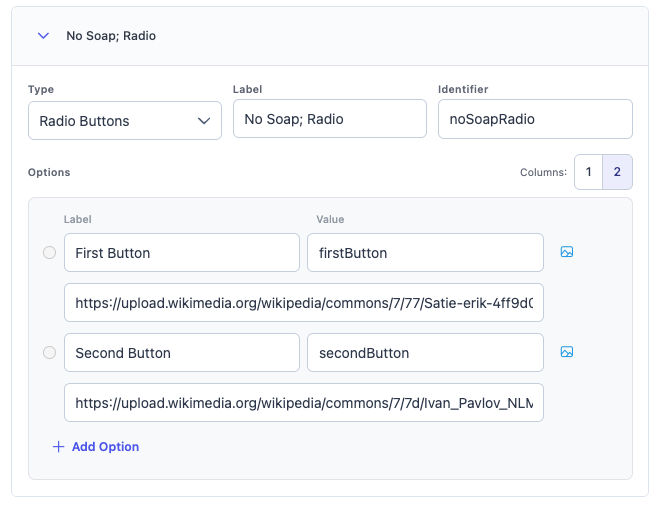The image size is (658, 512).
Task: Click the Value column header
Action: [x=330, y=219]
